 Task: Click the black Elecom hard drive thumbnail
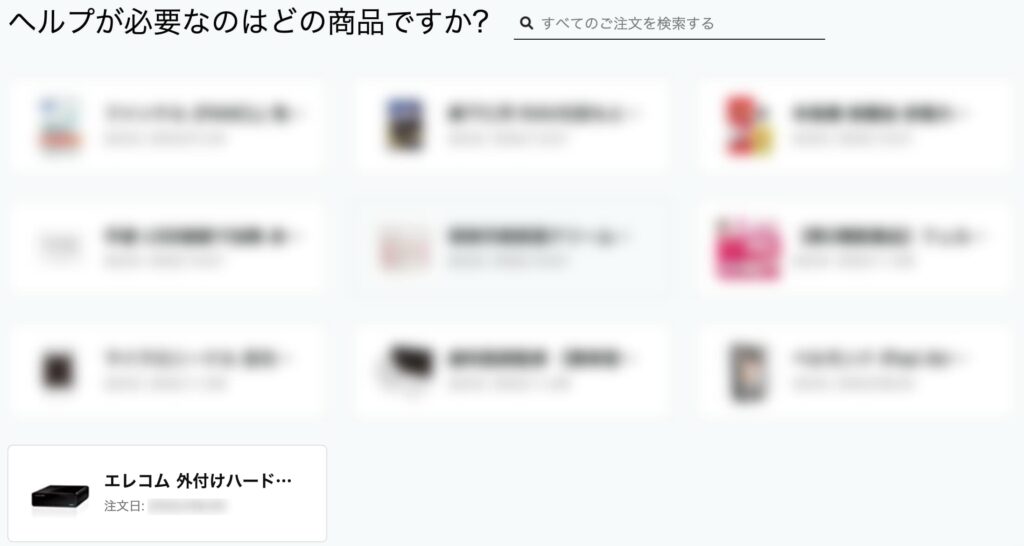coord(60,497)
